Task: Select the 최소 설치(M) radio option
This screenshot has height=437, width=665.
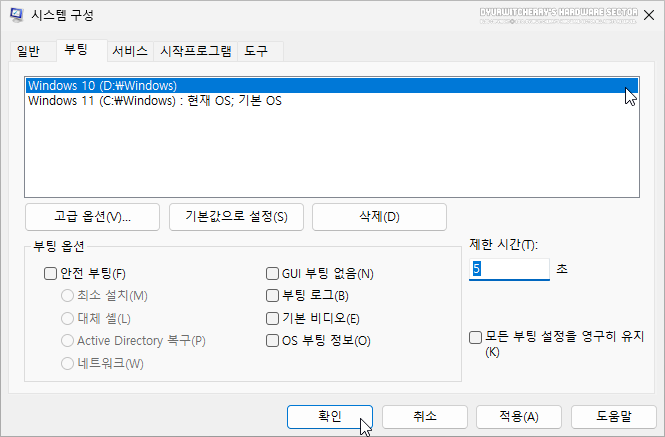Action: (x=67, y=296)
